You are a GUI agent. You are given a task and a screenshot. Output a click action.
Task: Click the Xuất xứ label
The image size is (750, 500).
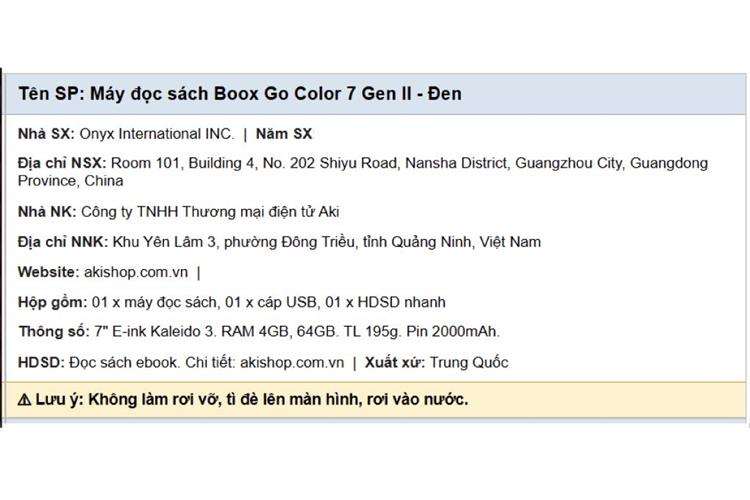pyautogui.click(x=395, y=363)
